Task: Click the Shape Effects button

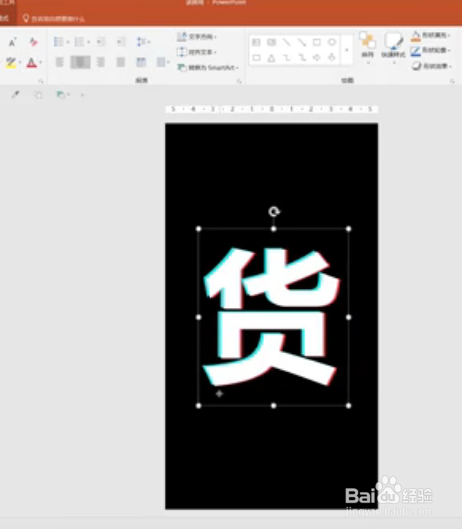Action: click(431, 66)
